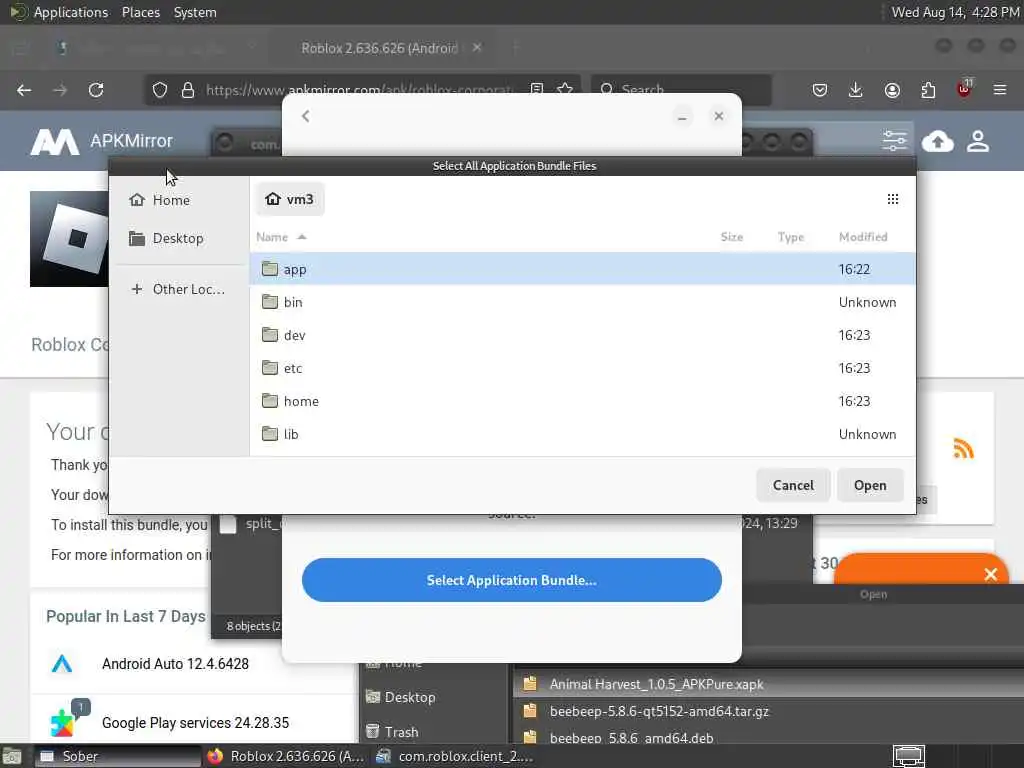Bookmark page with the star icon
Viewport: 1024px width, 768px height.
click(x=566, y=89)
